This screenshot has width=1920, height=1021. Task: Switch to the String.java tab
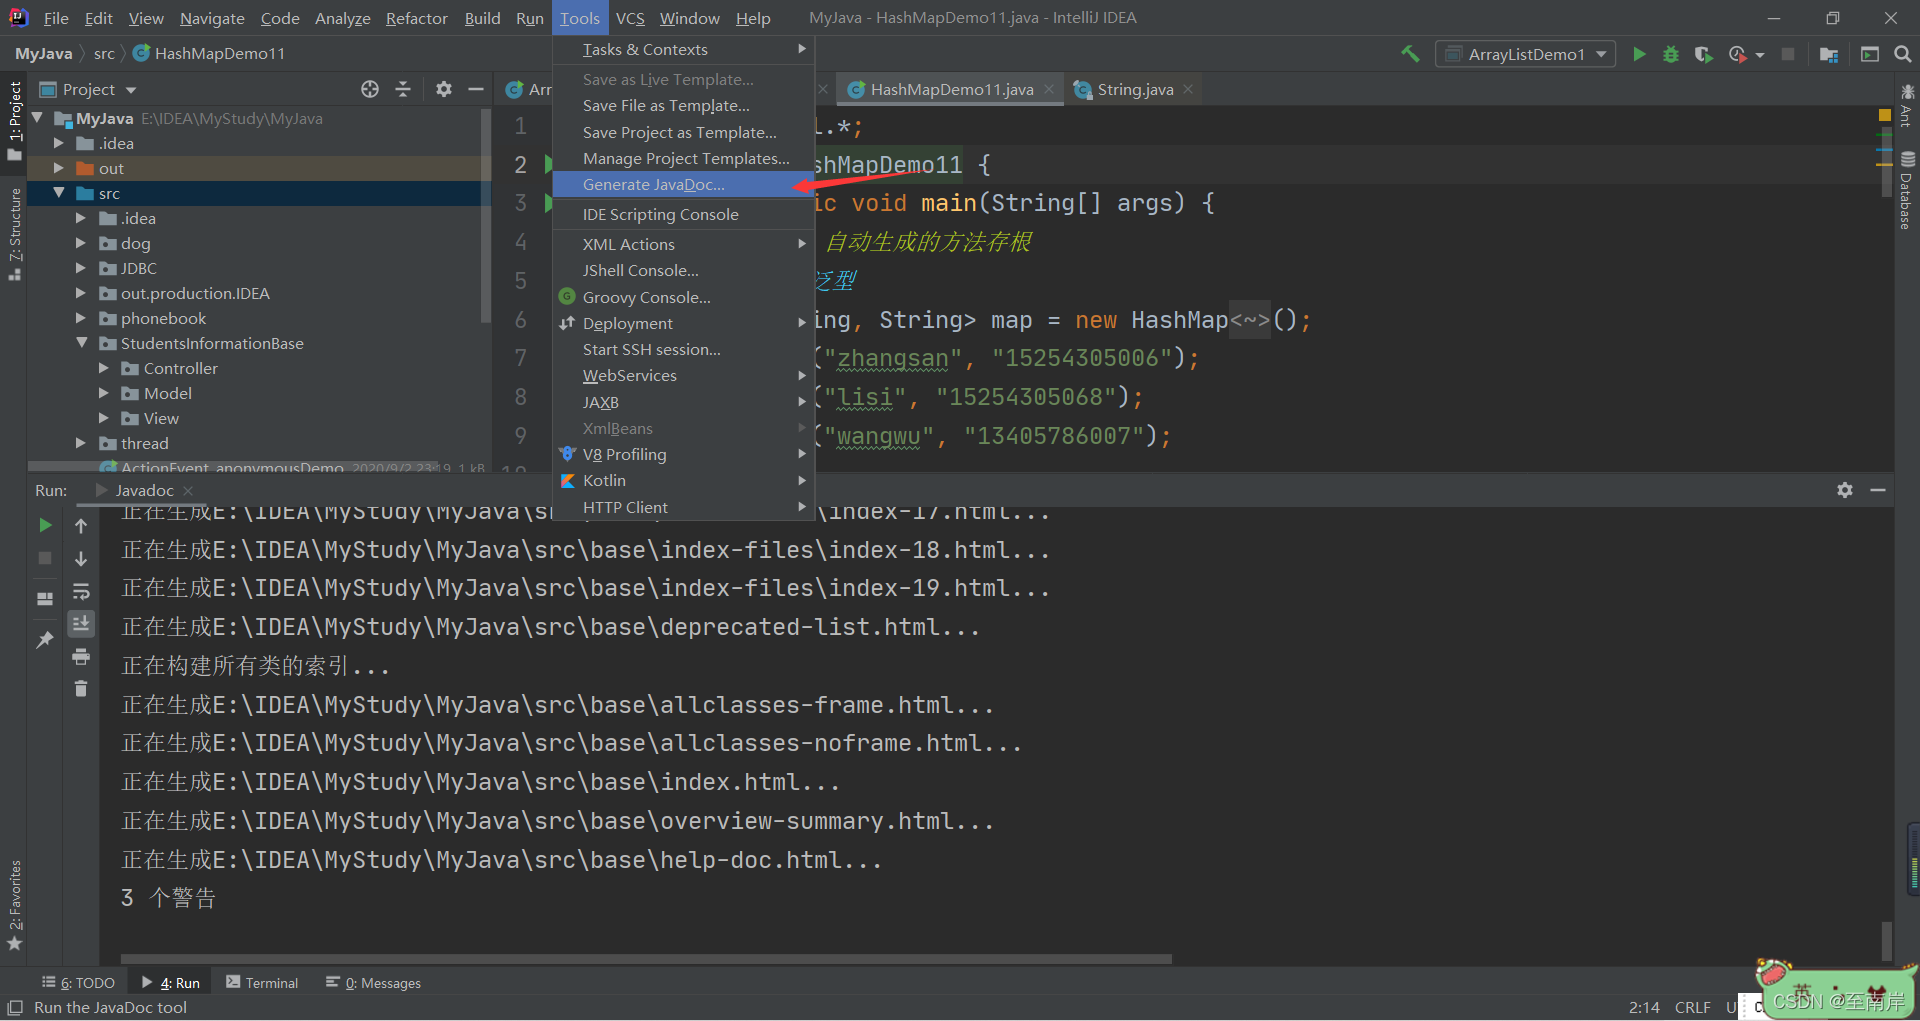1134,89
